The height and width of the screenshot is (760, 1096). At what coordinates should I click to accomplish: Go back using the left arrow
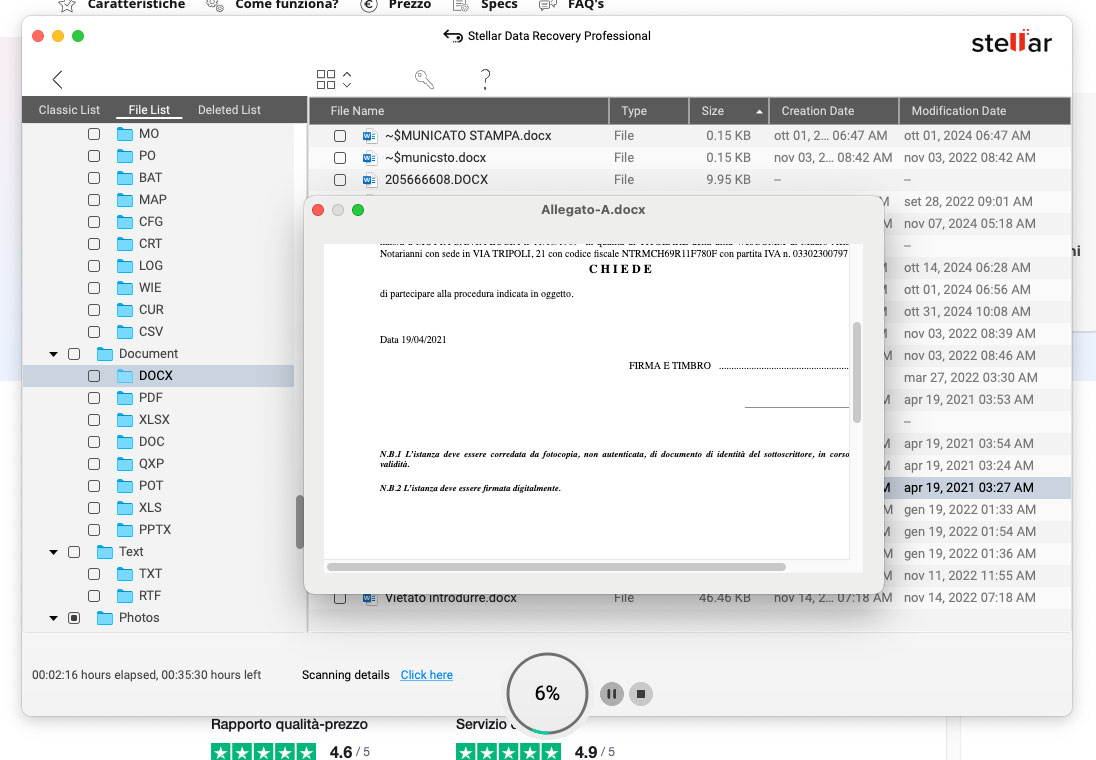coord(57,80)
